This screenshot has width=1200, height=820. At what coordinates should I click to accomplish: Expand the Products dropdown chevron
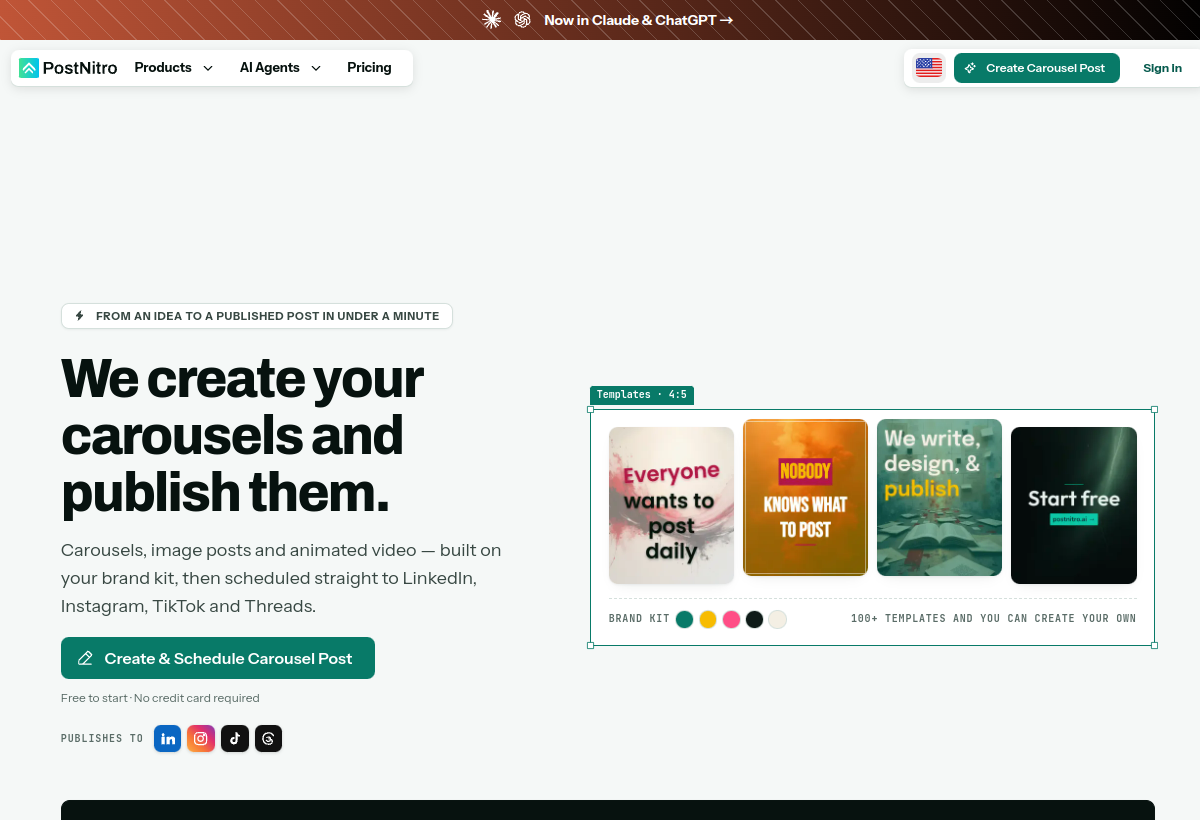tap(208, 68)
